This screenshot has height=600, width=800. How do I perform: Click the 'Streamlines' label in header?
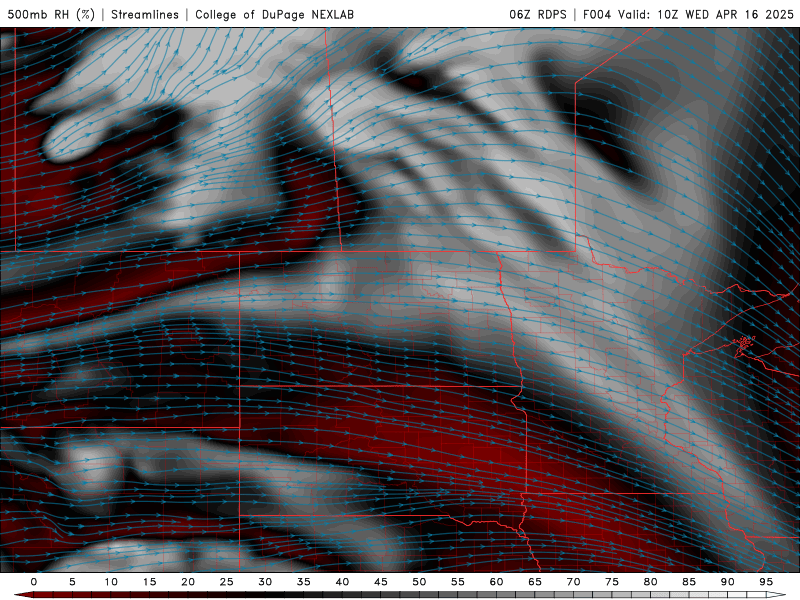[145, 14]
